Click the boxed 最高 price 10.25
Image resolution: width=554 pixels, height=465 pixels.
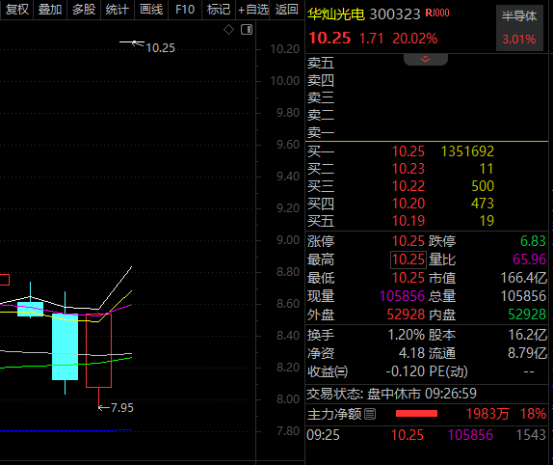pos(408,260)
